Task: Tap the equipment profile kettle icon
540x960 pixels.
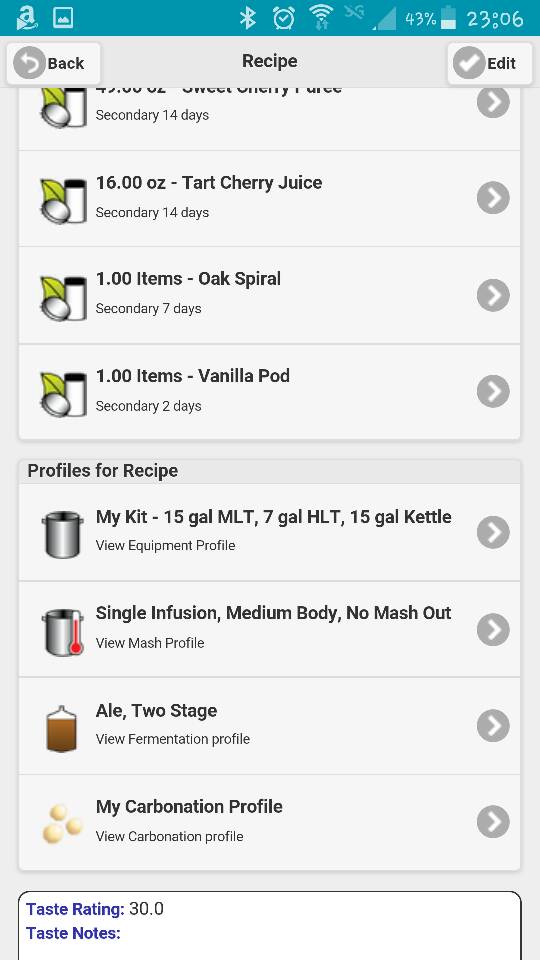Action: pyautogui.click(x=62, y=534)
